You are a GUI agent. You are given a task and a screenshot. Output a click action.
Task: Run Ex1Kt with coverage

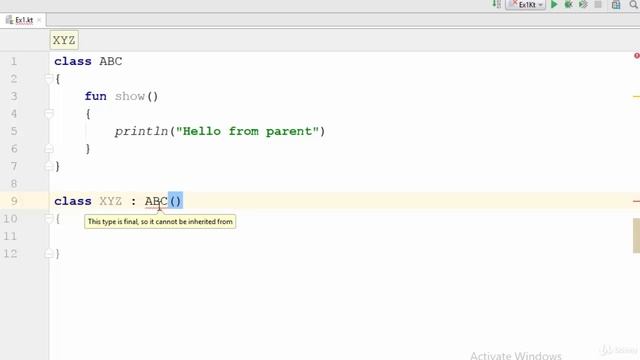(583, 4)
